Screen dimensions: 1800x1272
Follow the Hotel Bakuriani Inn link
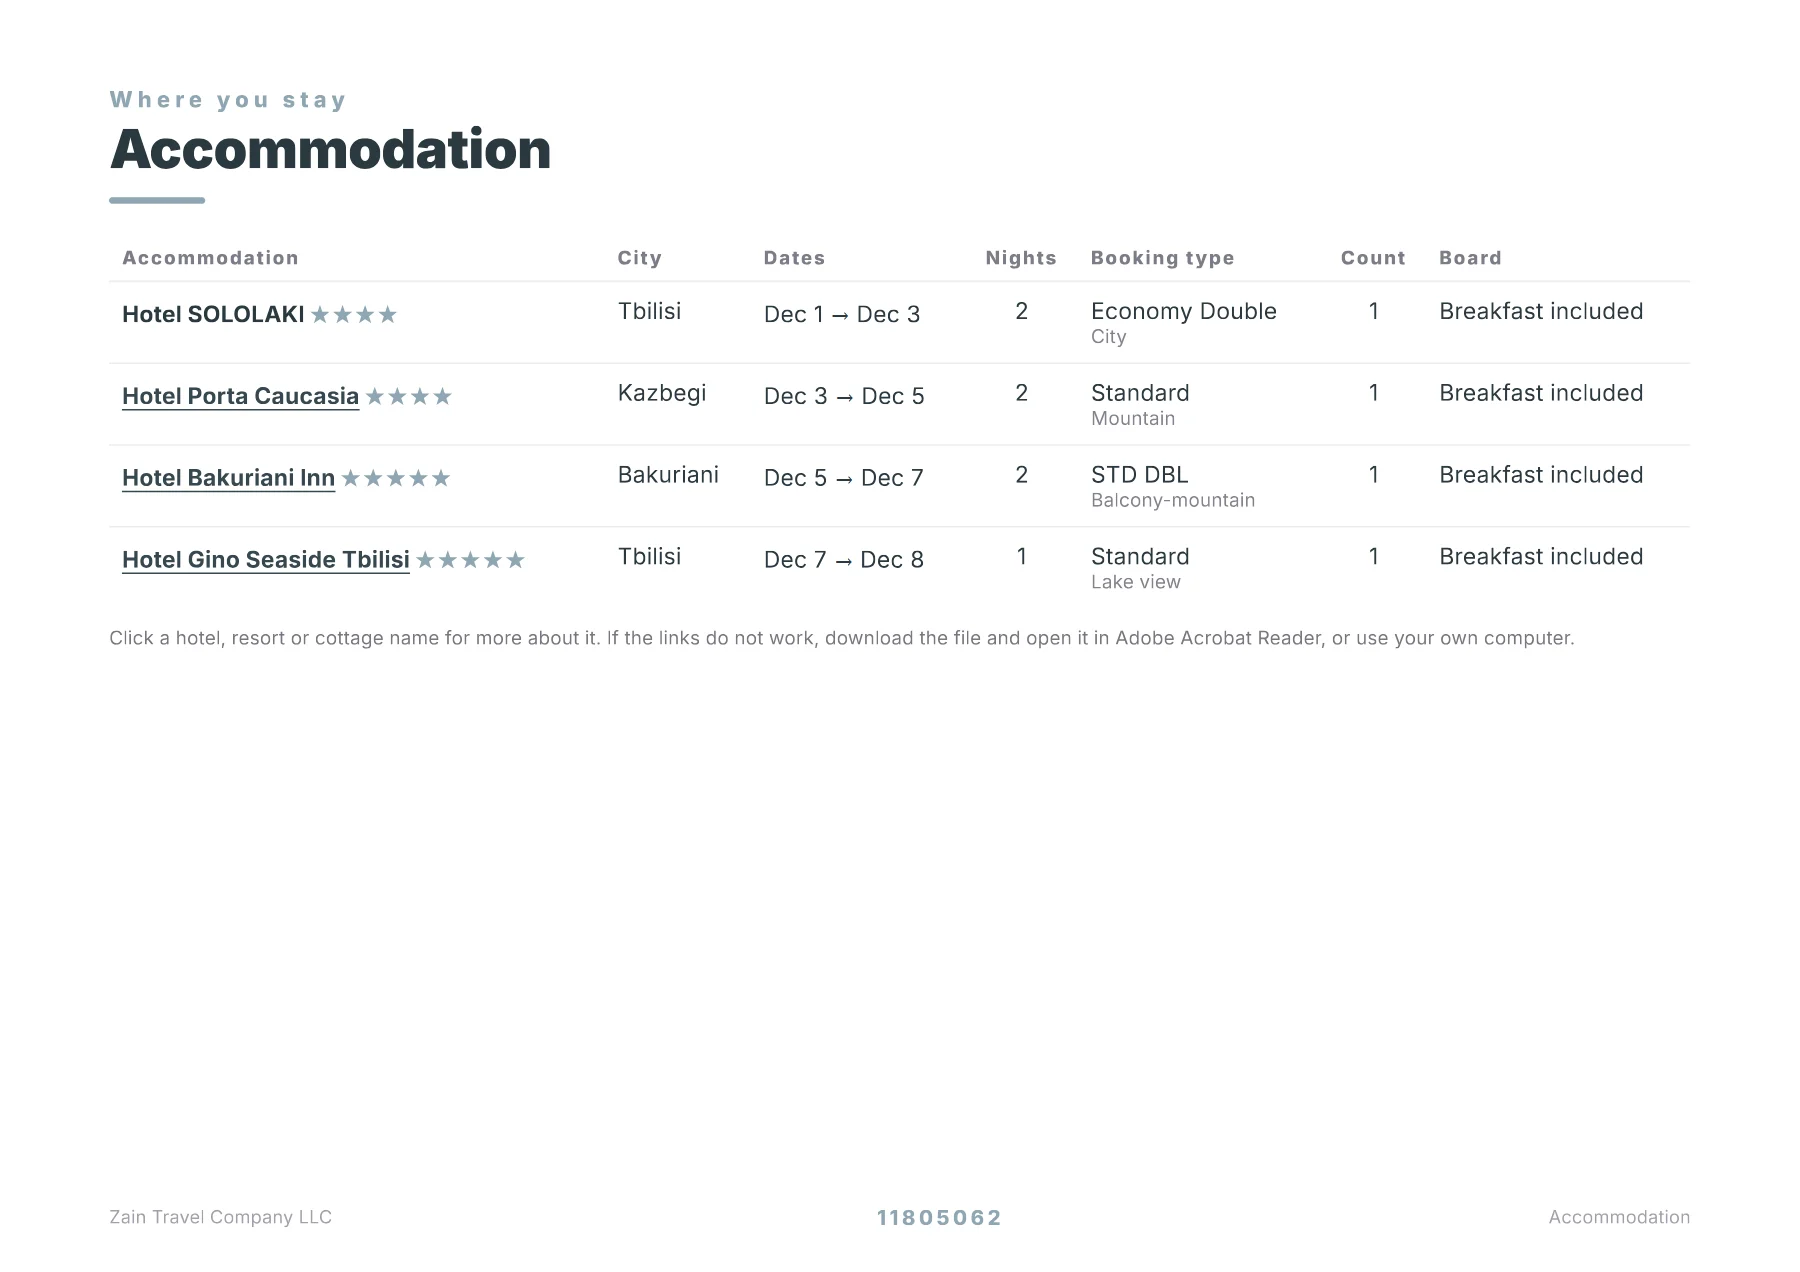(228, 478)
